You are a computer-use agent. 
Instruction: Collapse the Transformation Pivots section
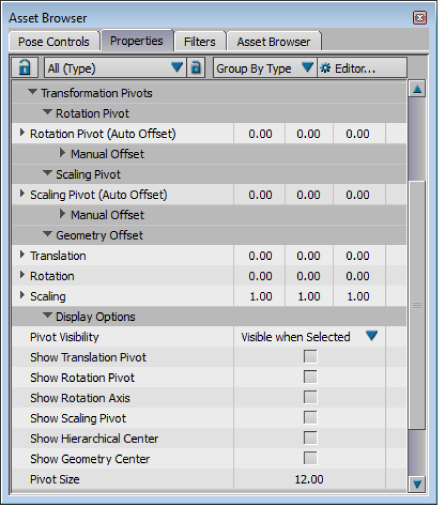point(32,92)
